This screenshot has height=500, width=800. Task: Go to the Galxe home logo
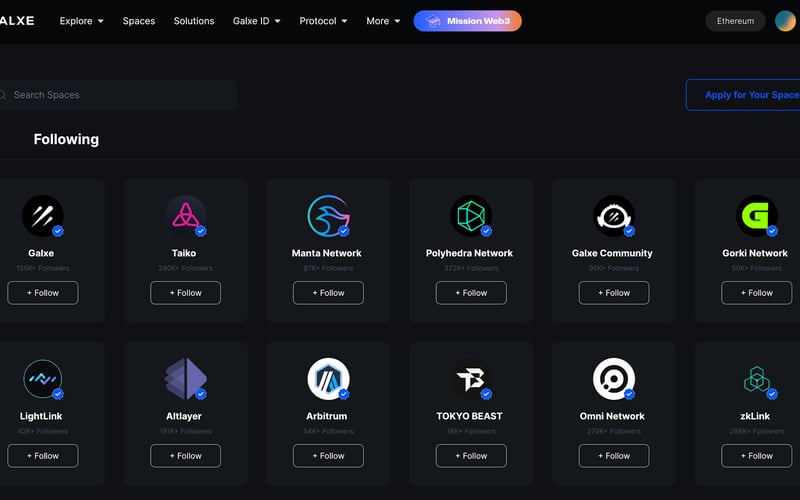coord(17,21)
